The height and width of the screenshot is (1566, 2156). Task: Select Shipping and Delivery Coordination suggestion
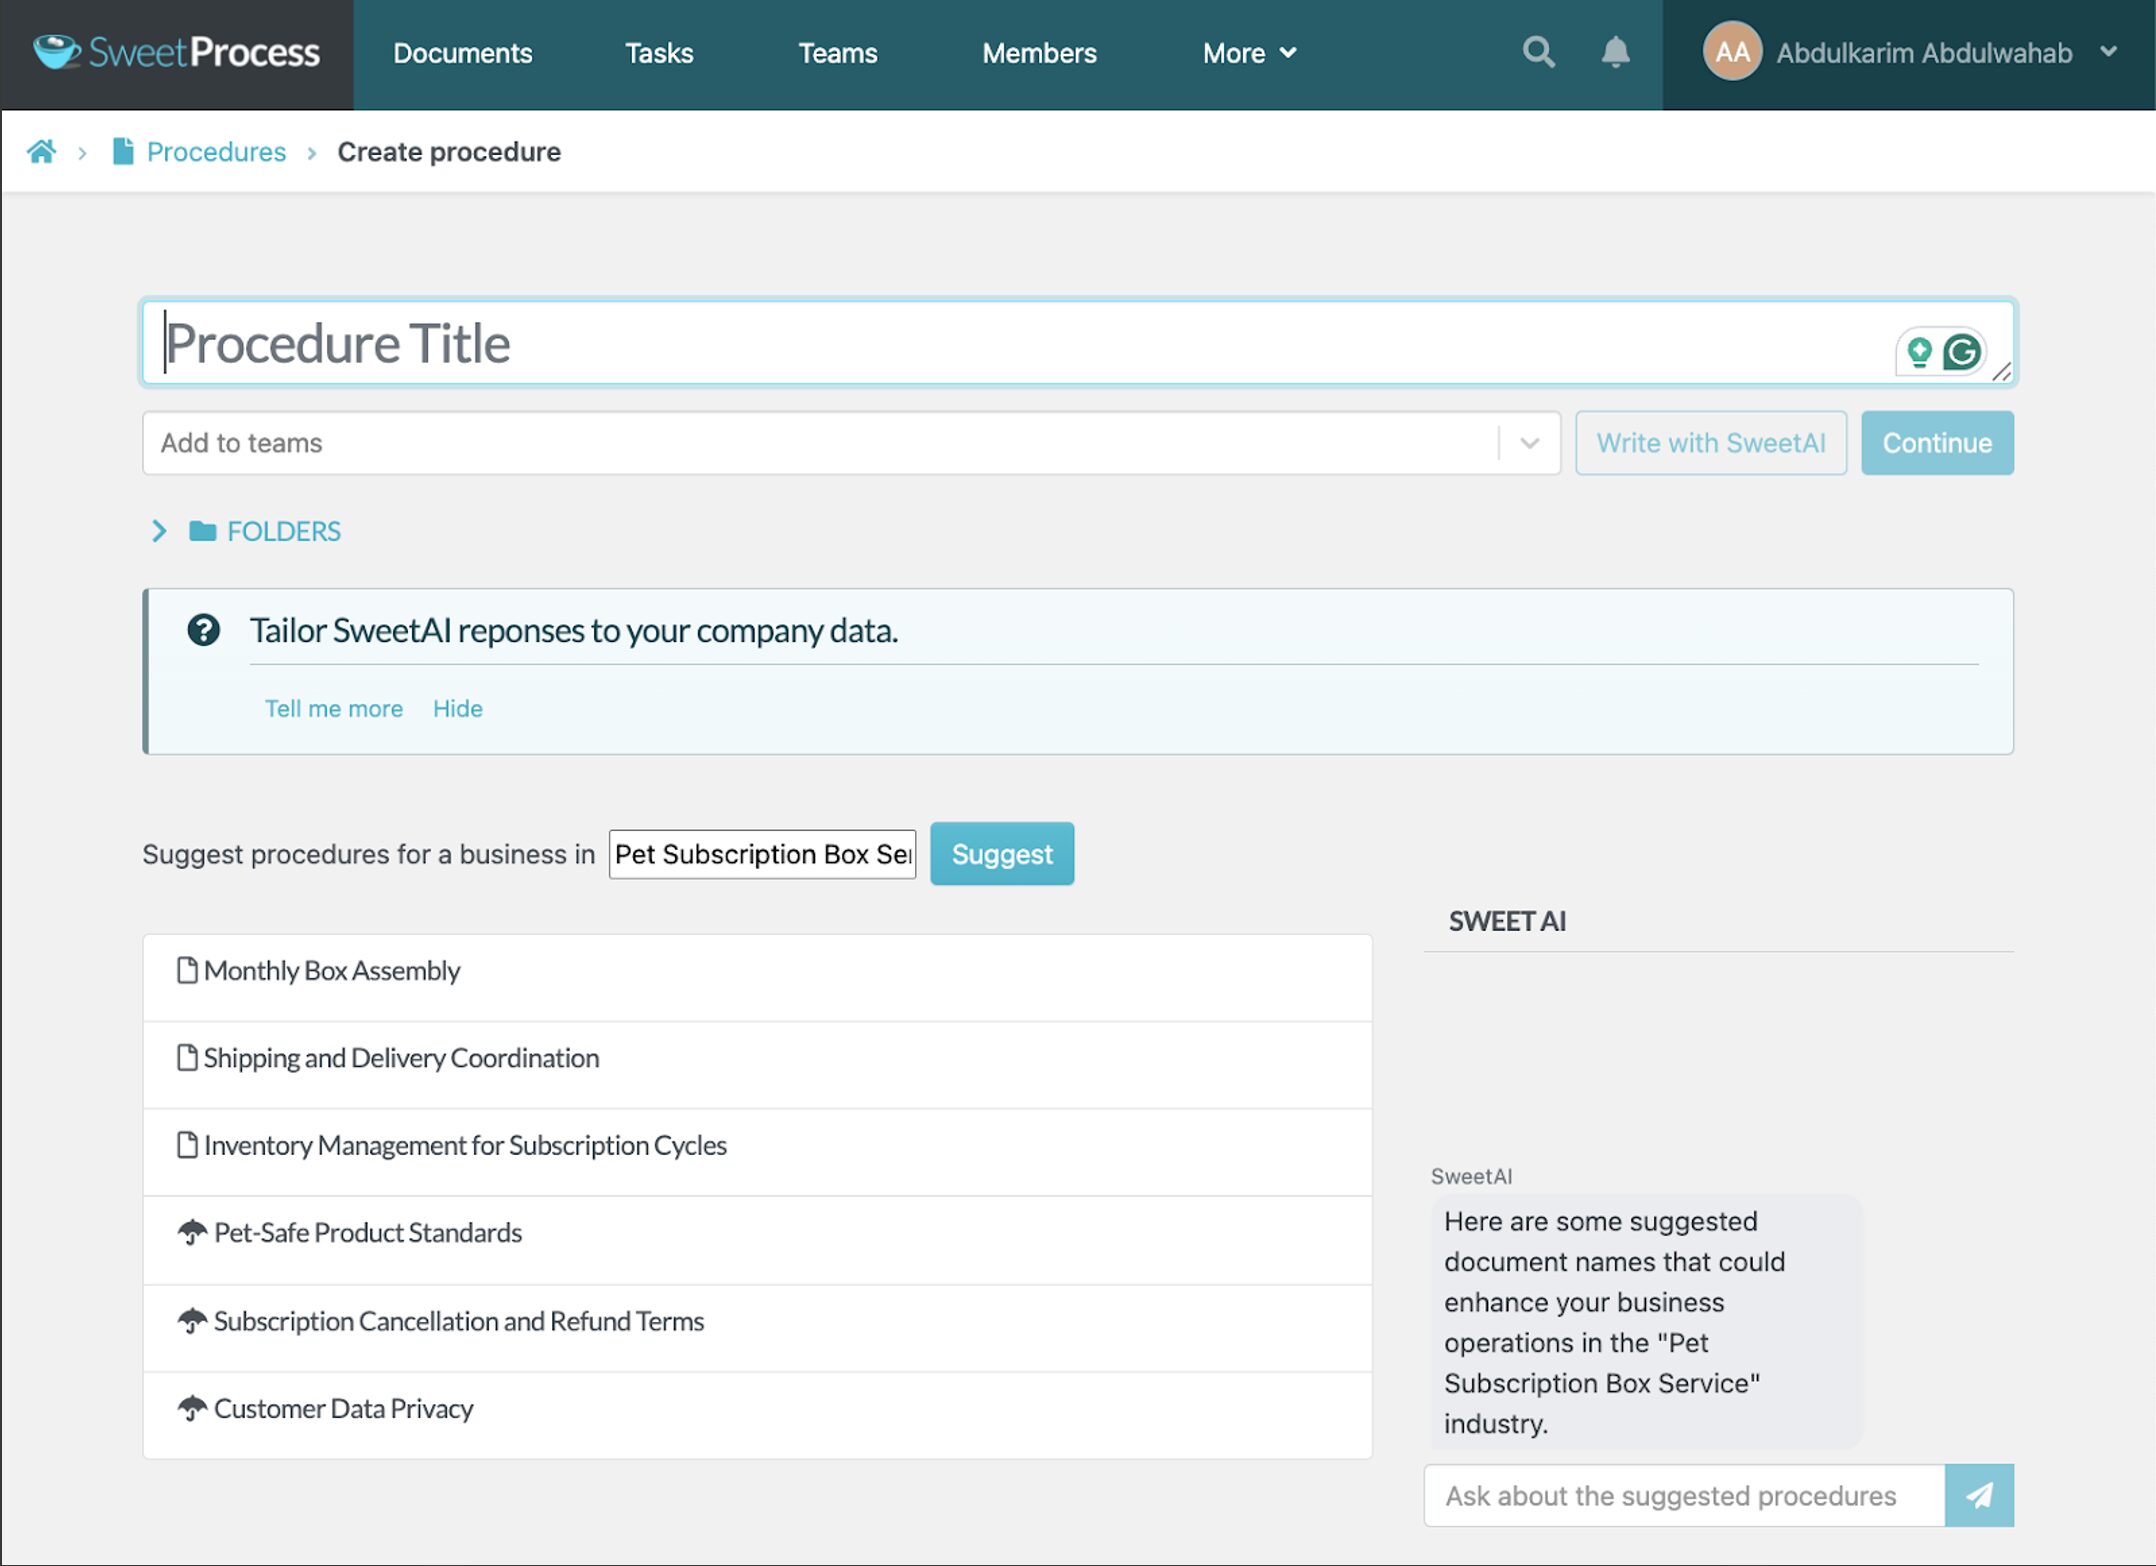[757, 1064]
